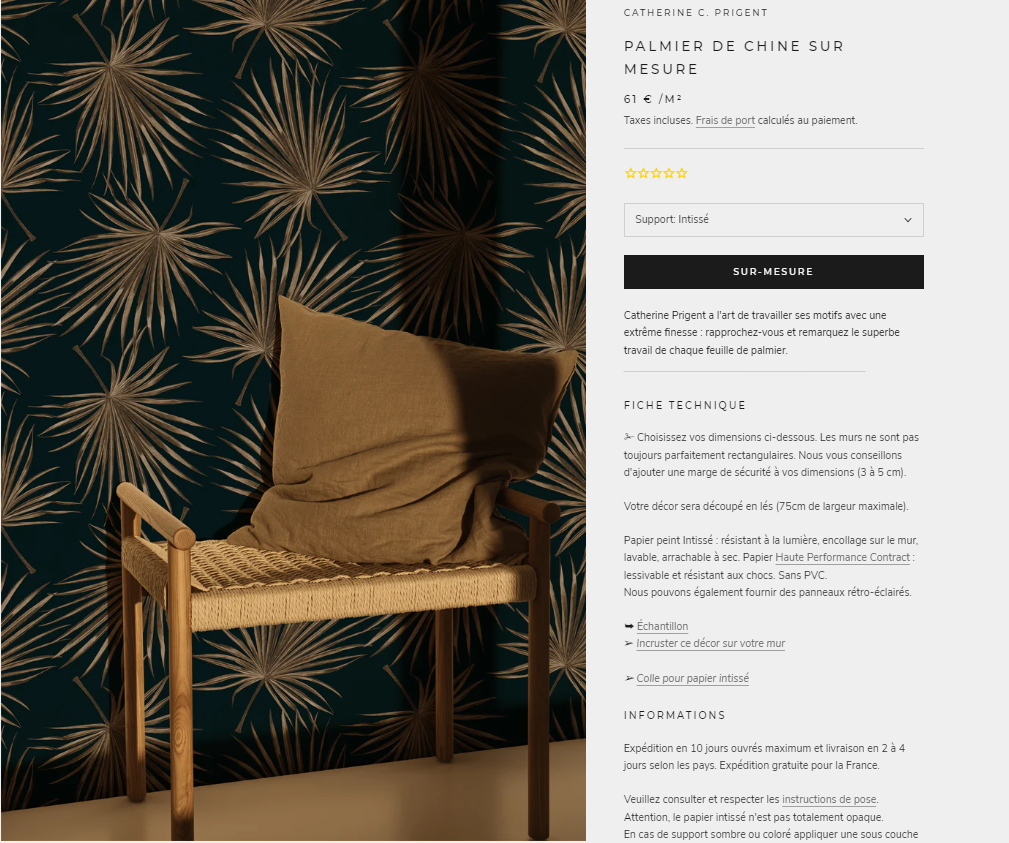The image size is (1009, 843).
Task: Click the chevron arrow in Support selector
Action: pyautogui.click(x=907, y=220)
